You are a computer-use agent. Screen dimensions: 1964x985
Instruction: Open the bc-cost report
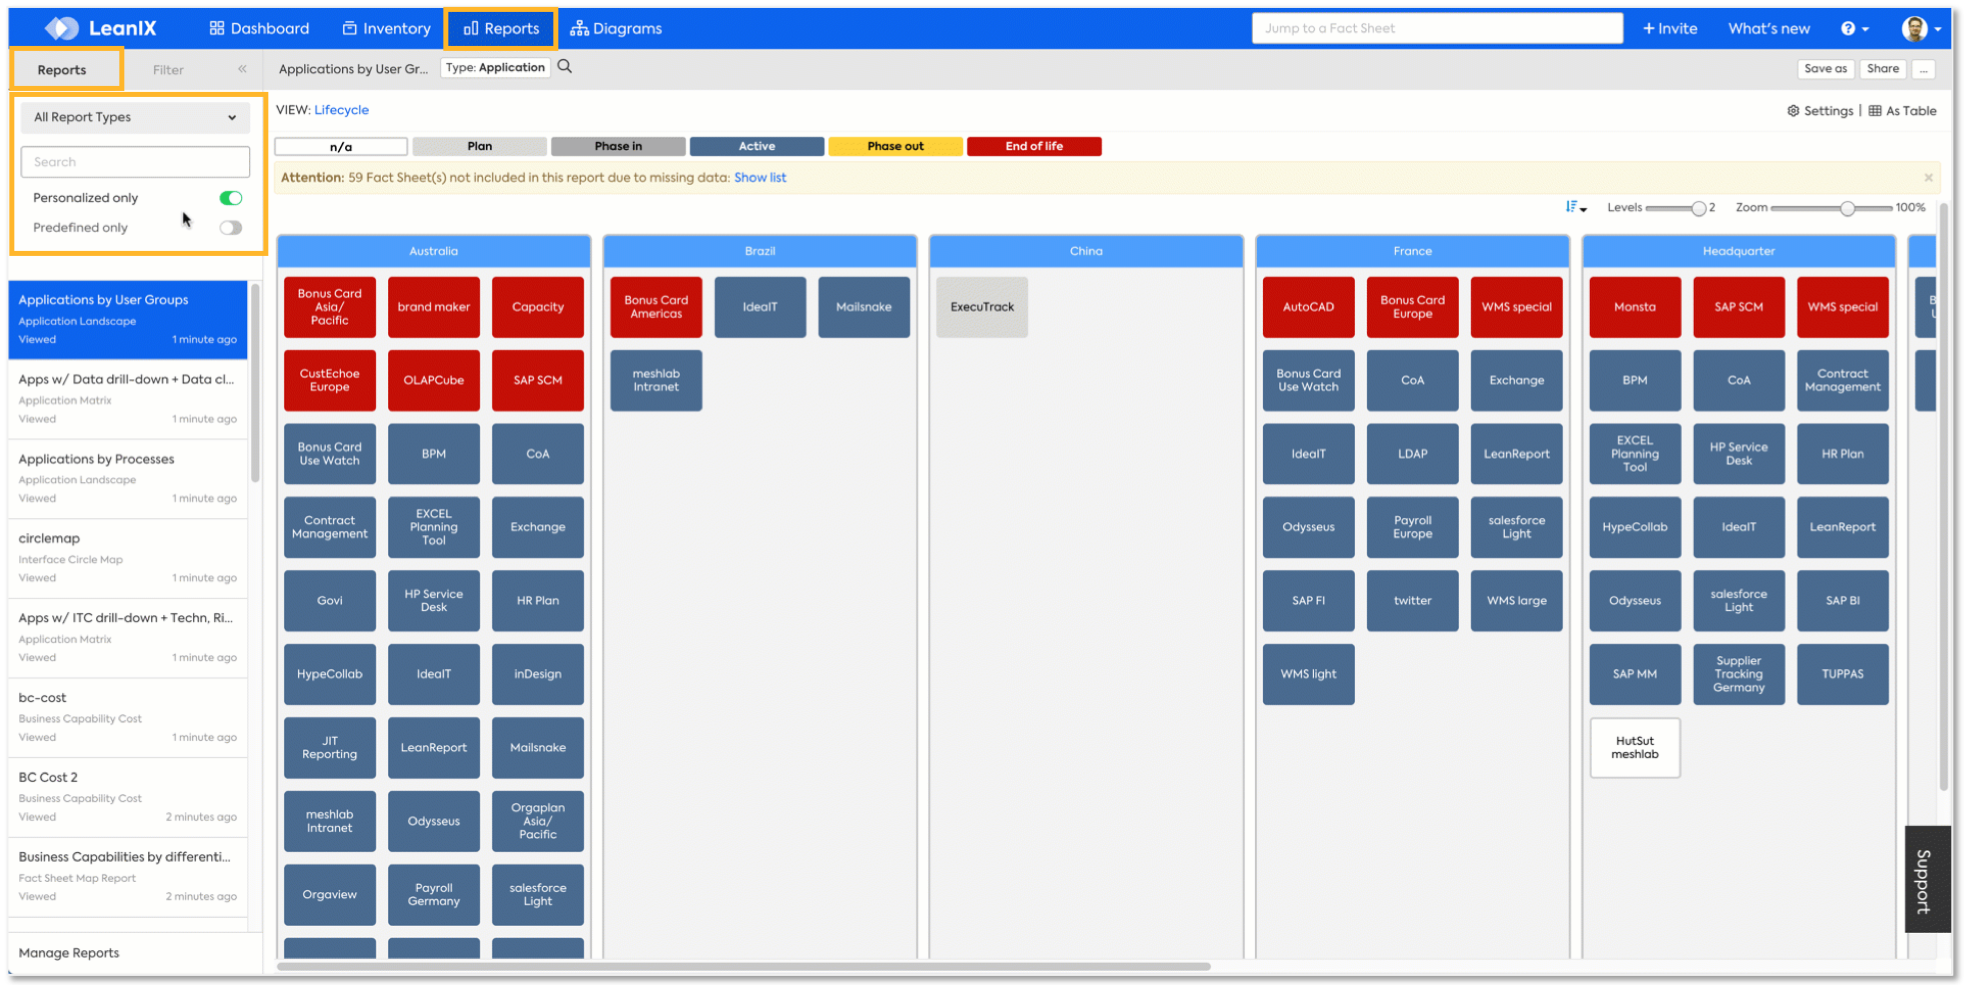tap(128, 717)
